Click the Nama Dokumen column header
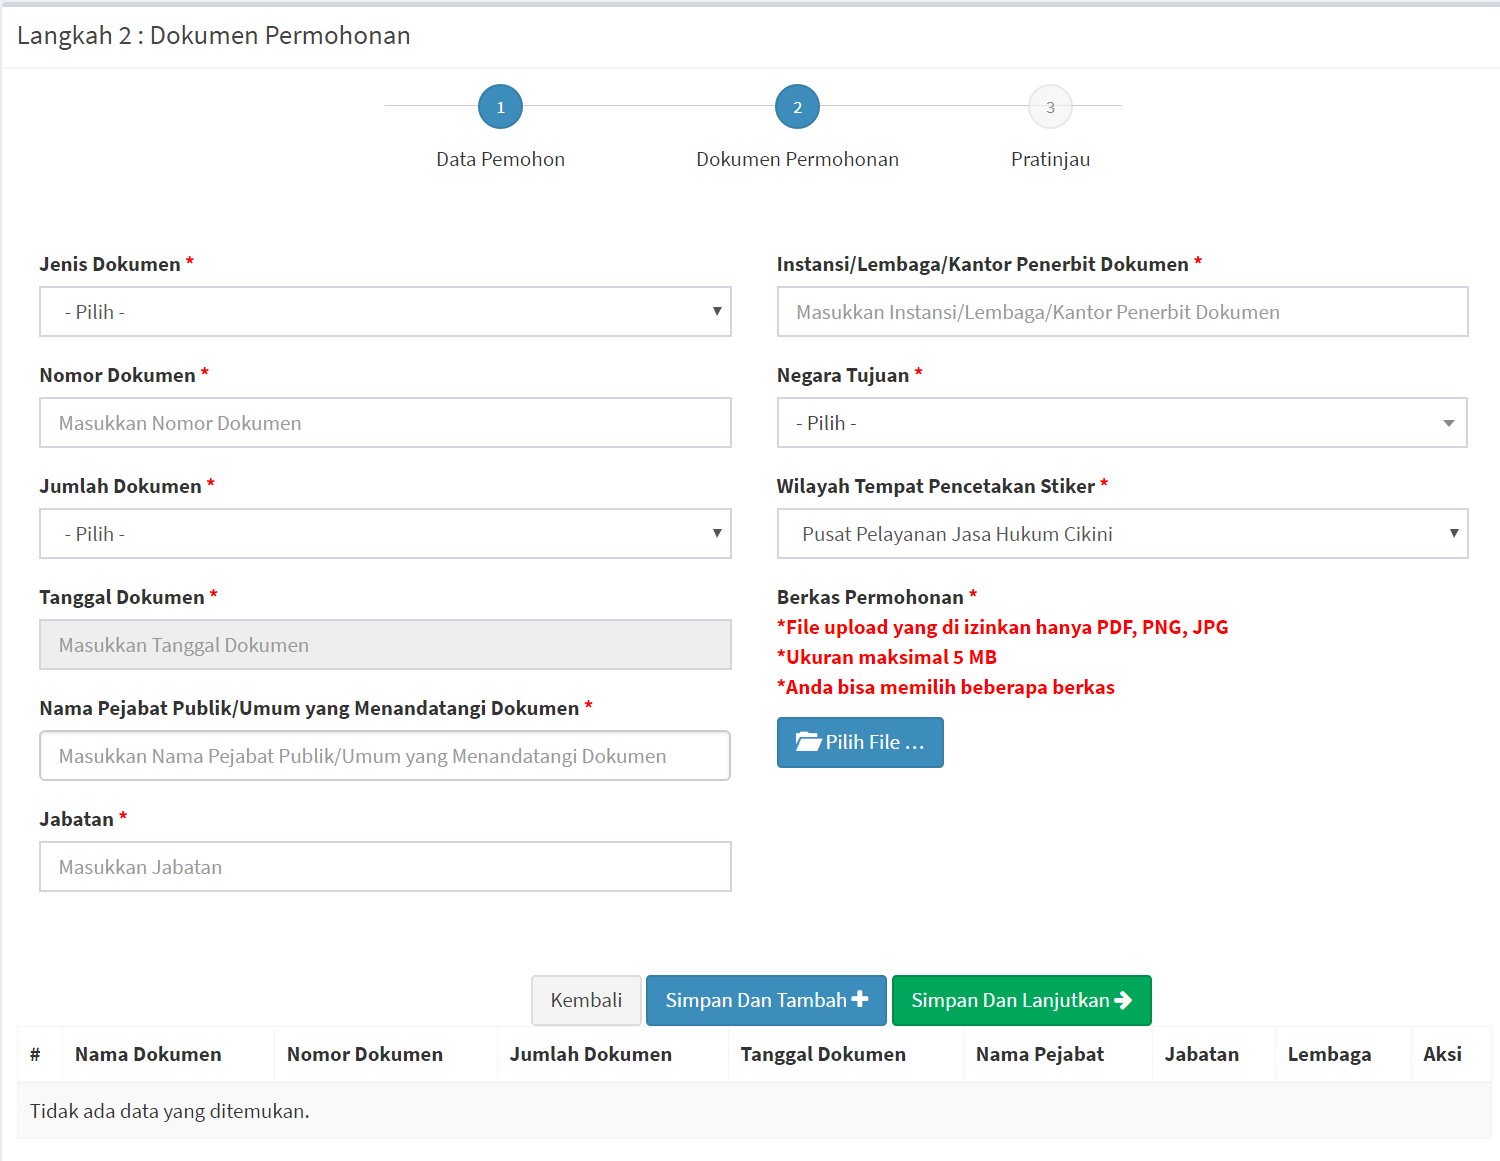Image resolution: width=1500 pixels, height=1161 pixels. (148, 1054)
